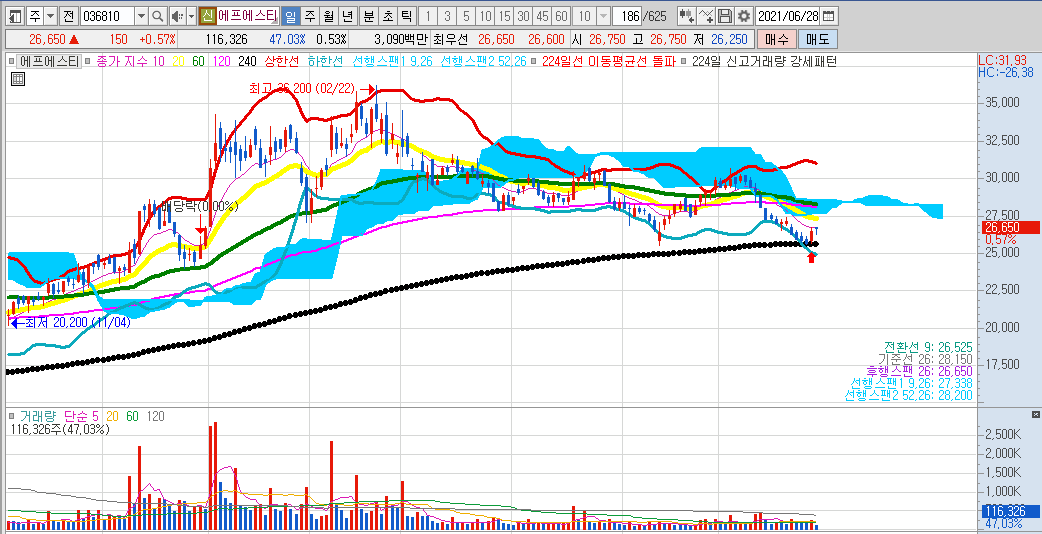Click the 최우선 best quote label
The width and height of the screenshot is (1042, 534).
[x=450, y=40]
